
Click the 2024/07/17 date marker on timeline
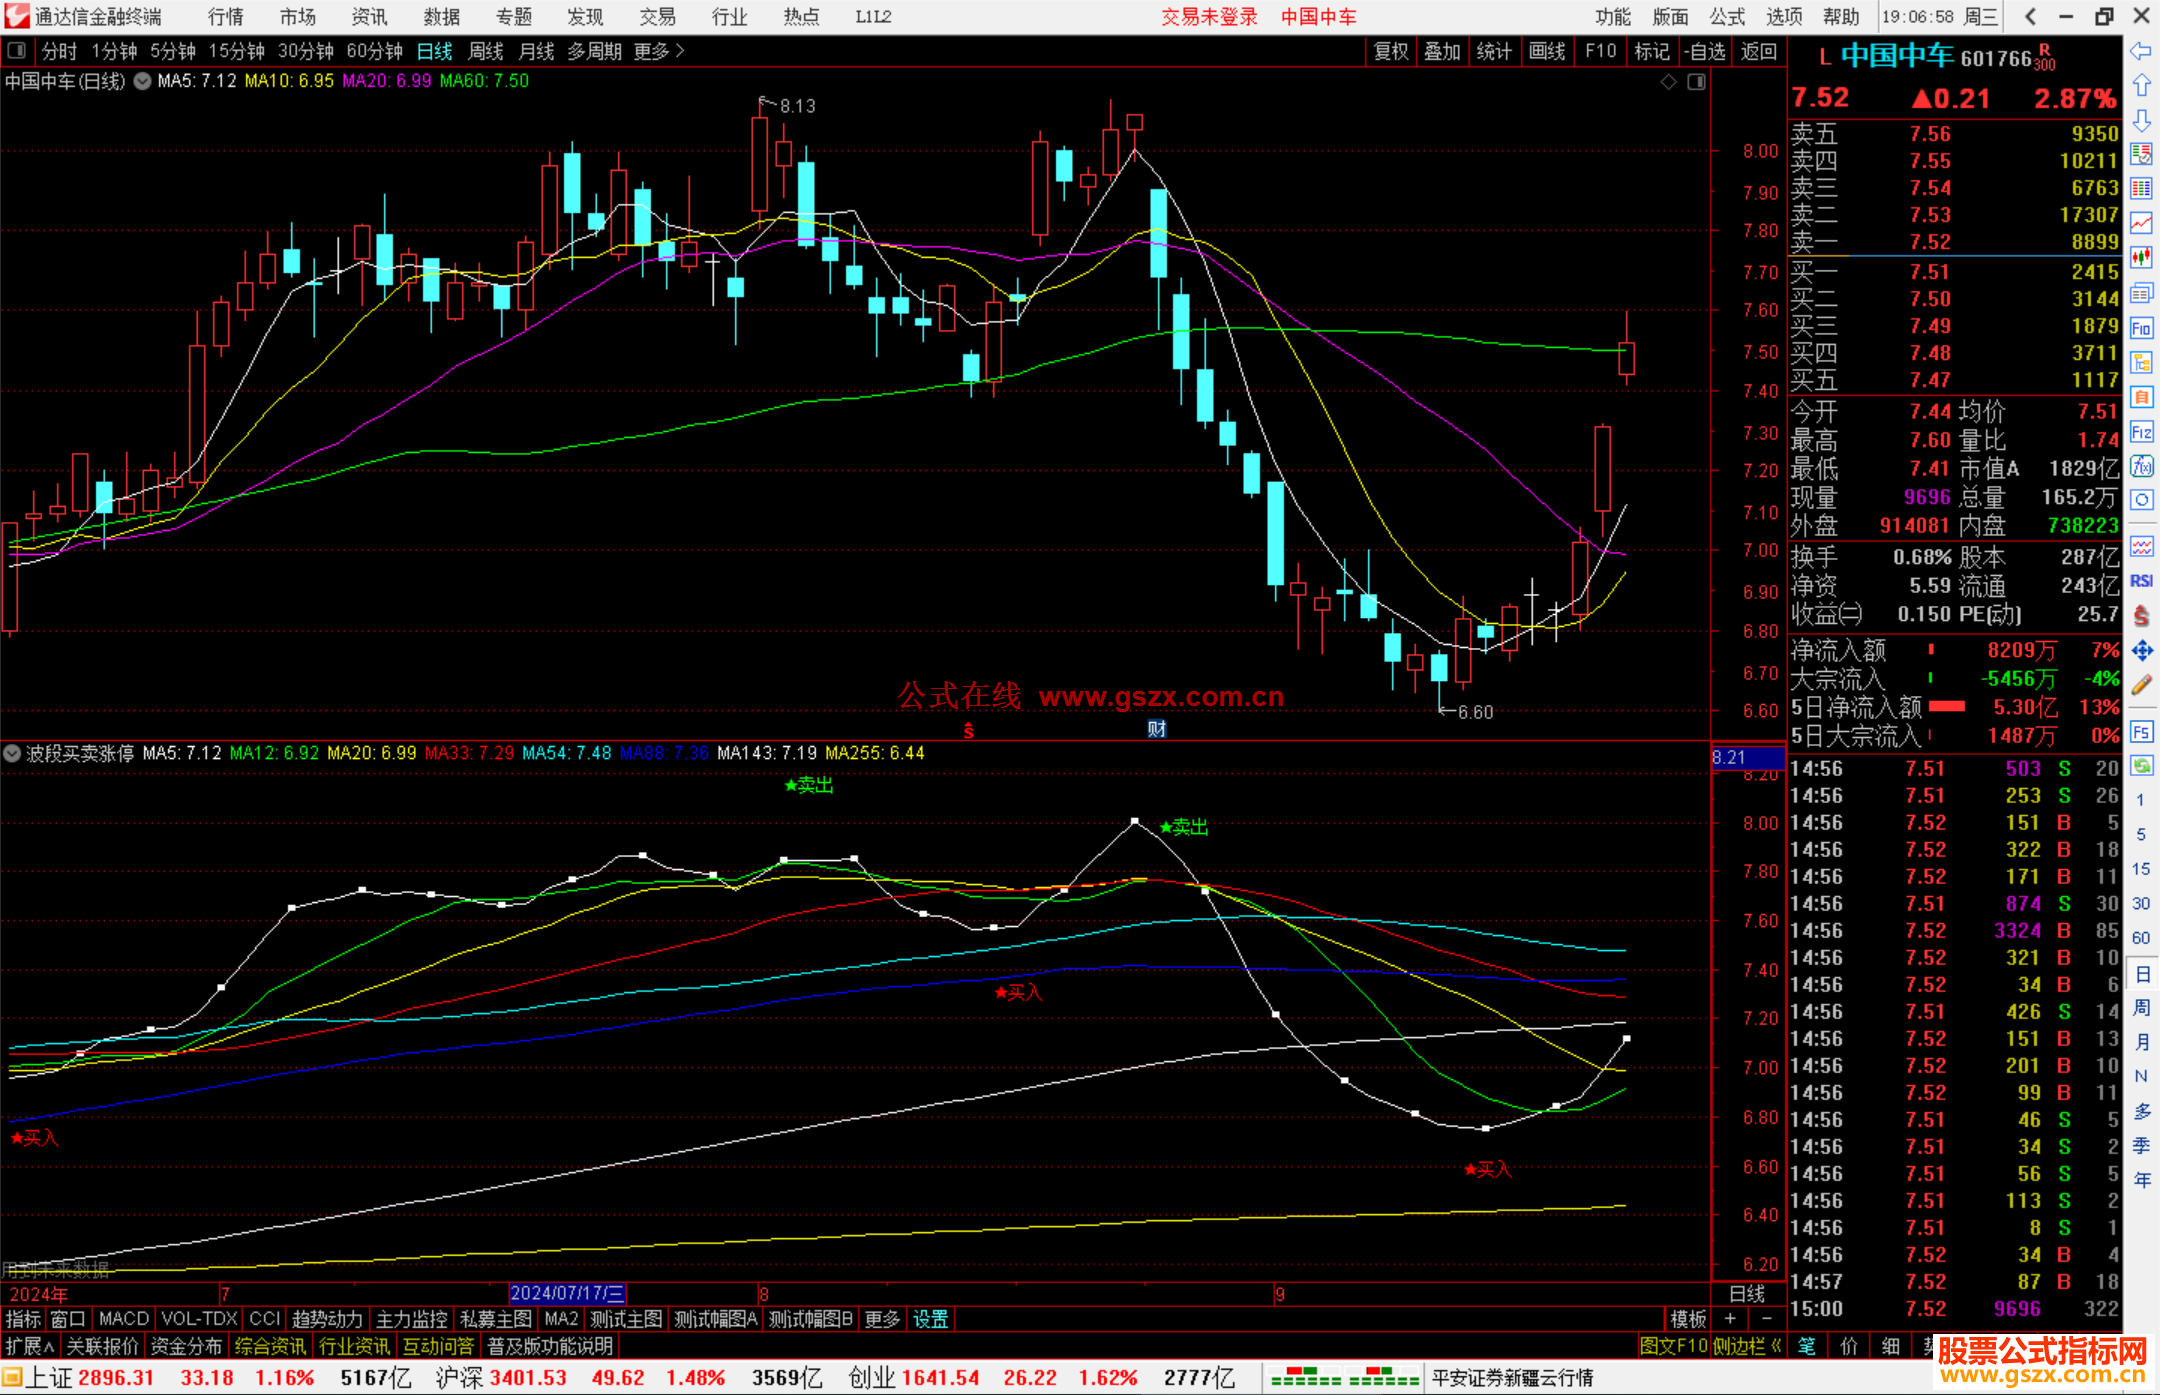coord(567,1293)
